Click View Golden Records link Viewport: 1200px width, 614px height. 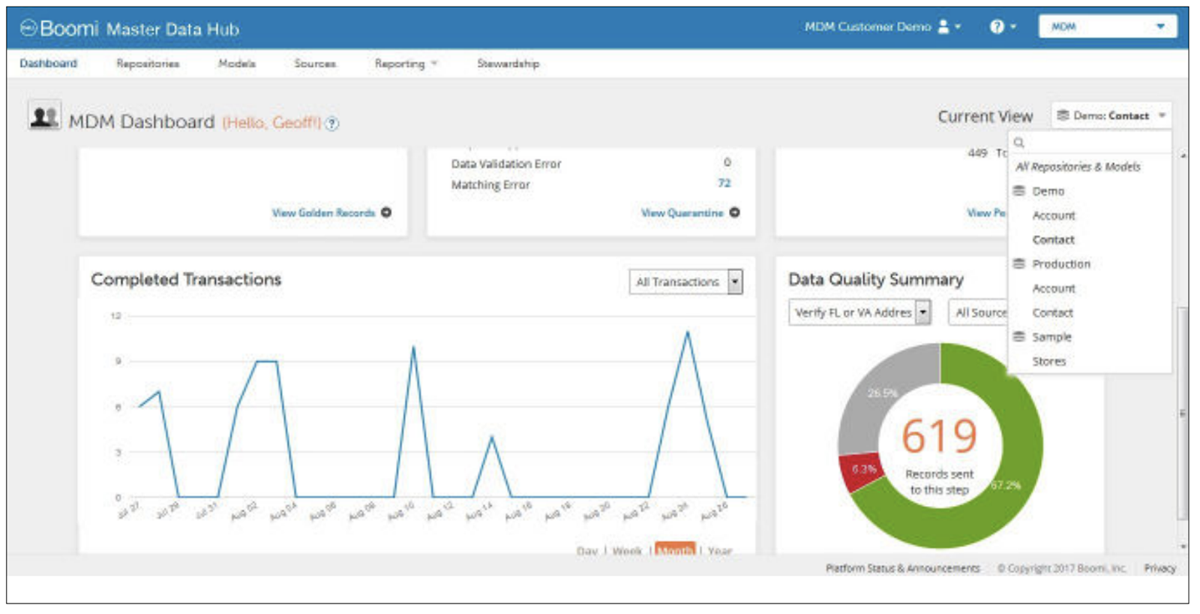click(323, 213)
